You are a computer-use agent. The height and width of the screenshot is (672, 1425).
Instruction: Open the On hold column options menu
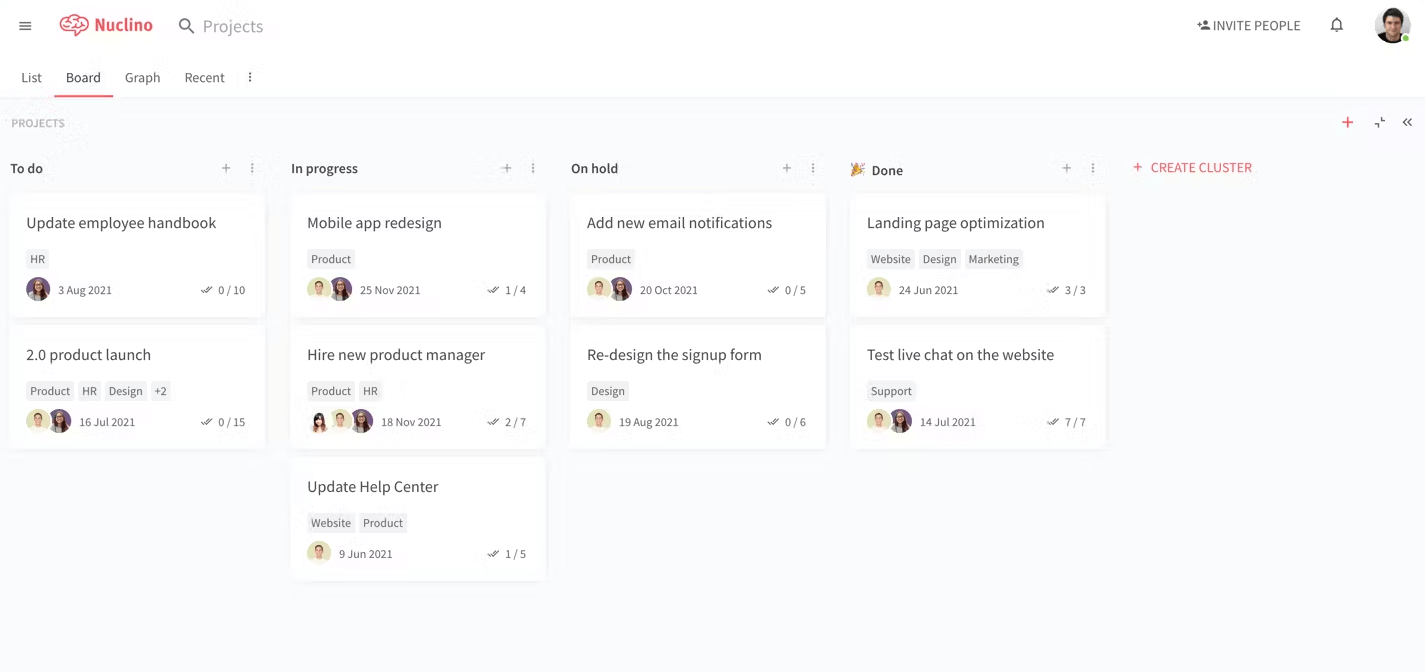813,168
